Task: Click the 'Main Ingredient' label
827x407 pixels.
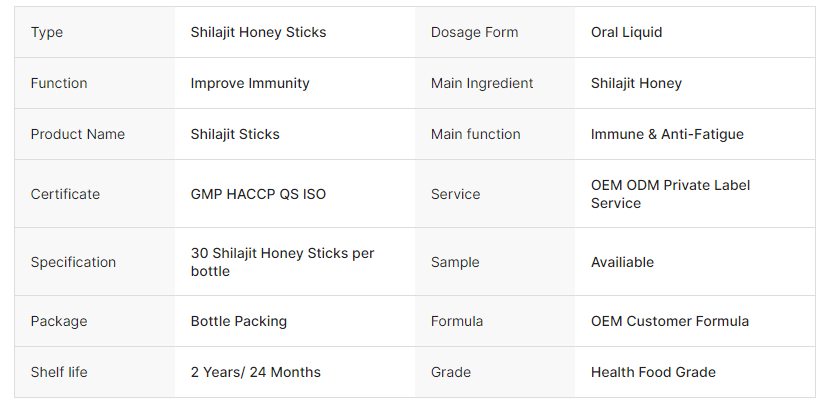Action: 482,83
